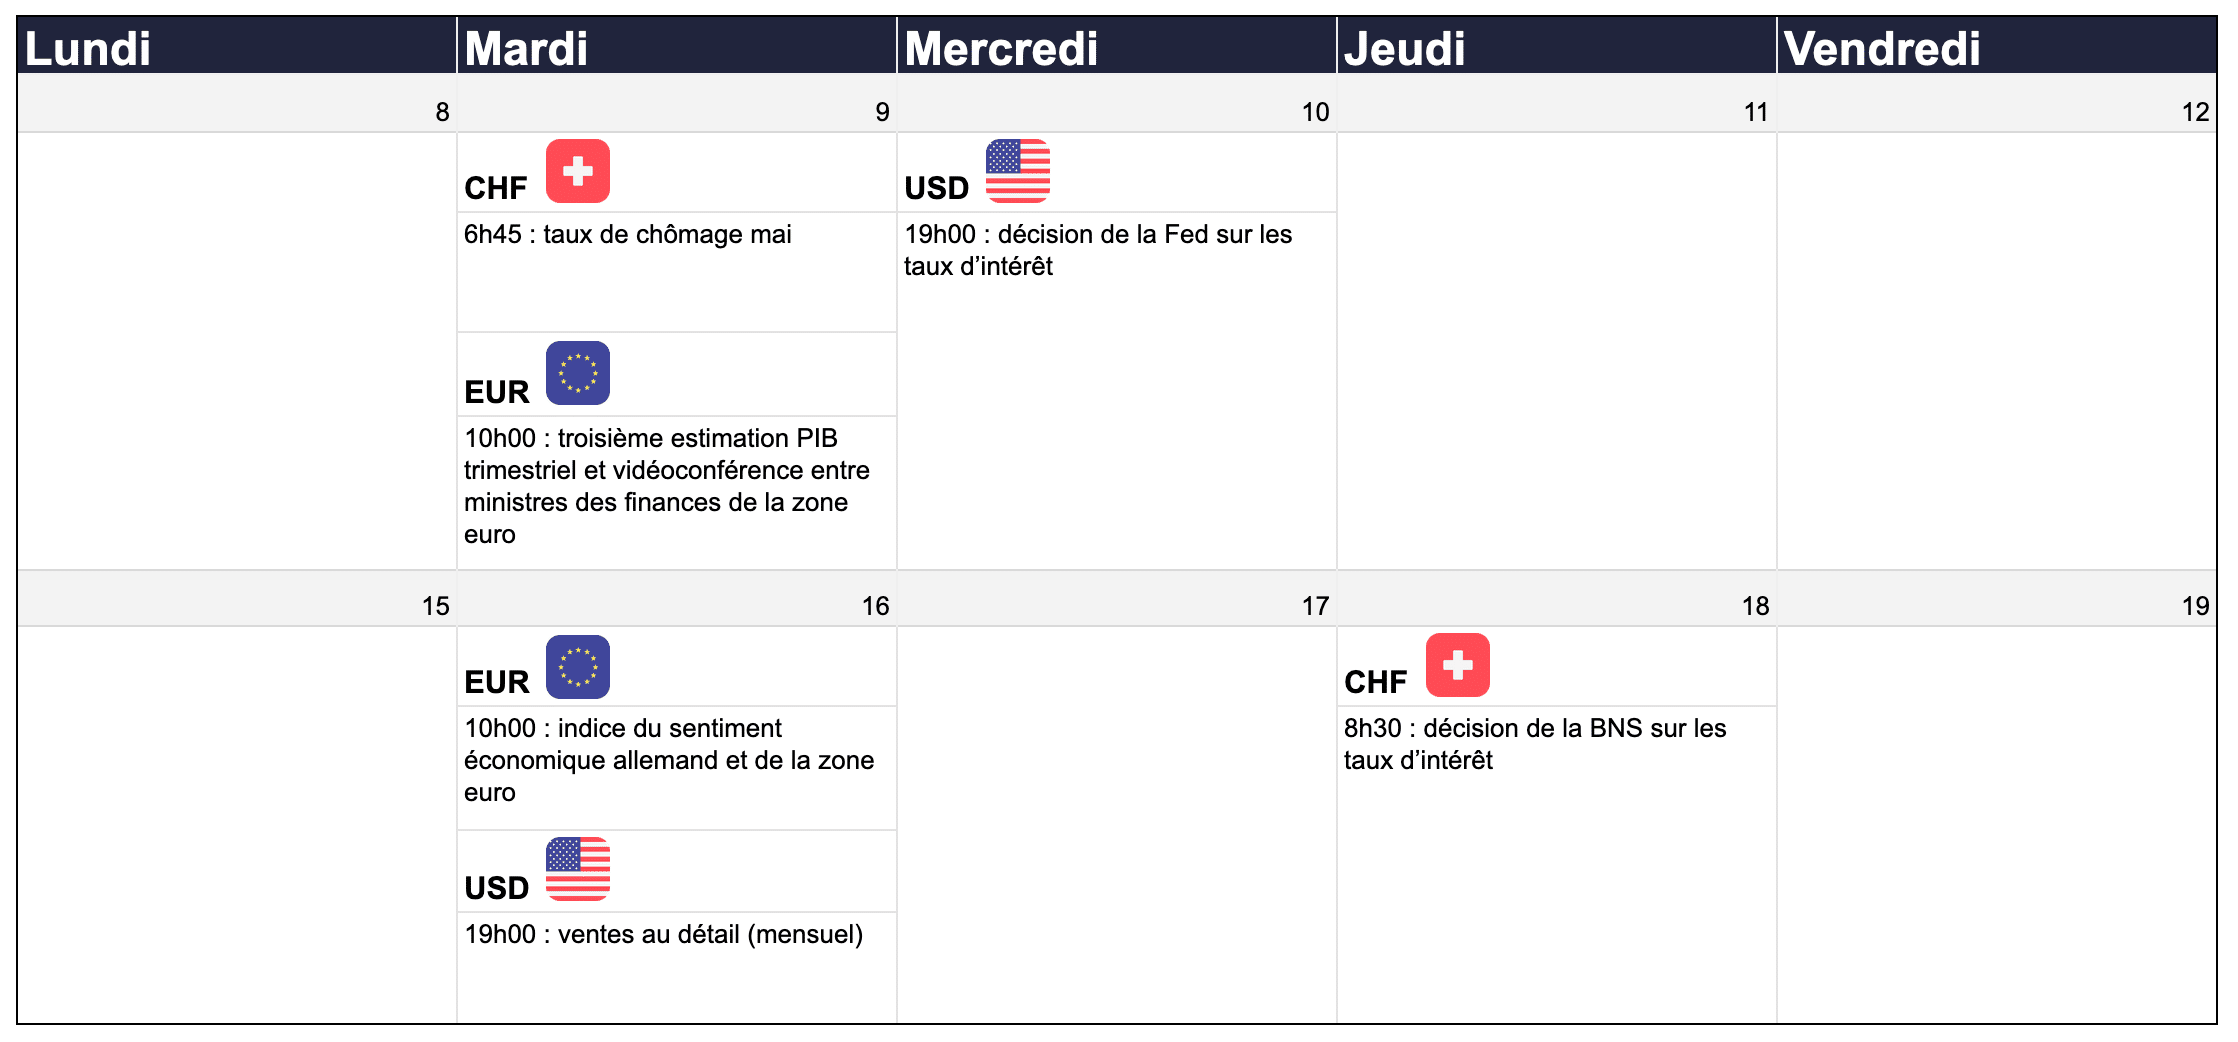Open the ventes au détail (mensuel) event
This screenshot has height=1042, width=2238.
pyautogui.click(x=664, y=934)
